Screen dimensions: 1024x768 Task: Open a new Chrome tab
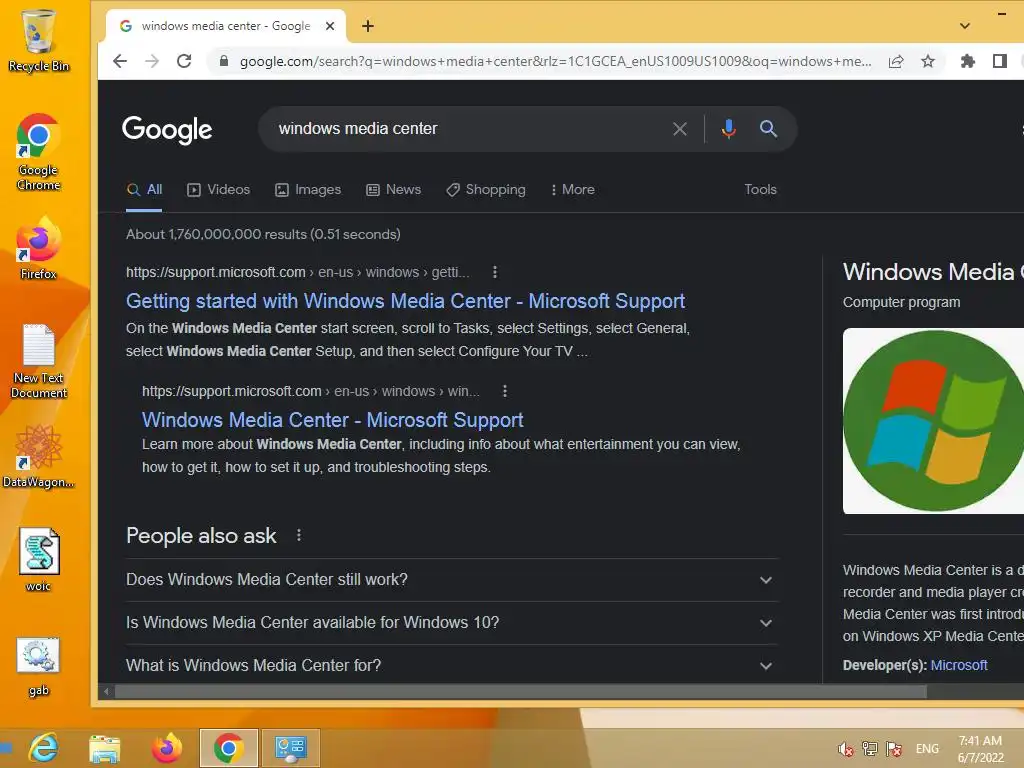click(x=368, y=26)
